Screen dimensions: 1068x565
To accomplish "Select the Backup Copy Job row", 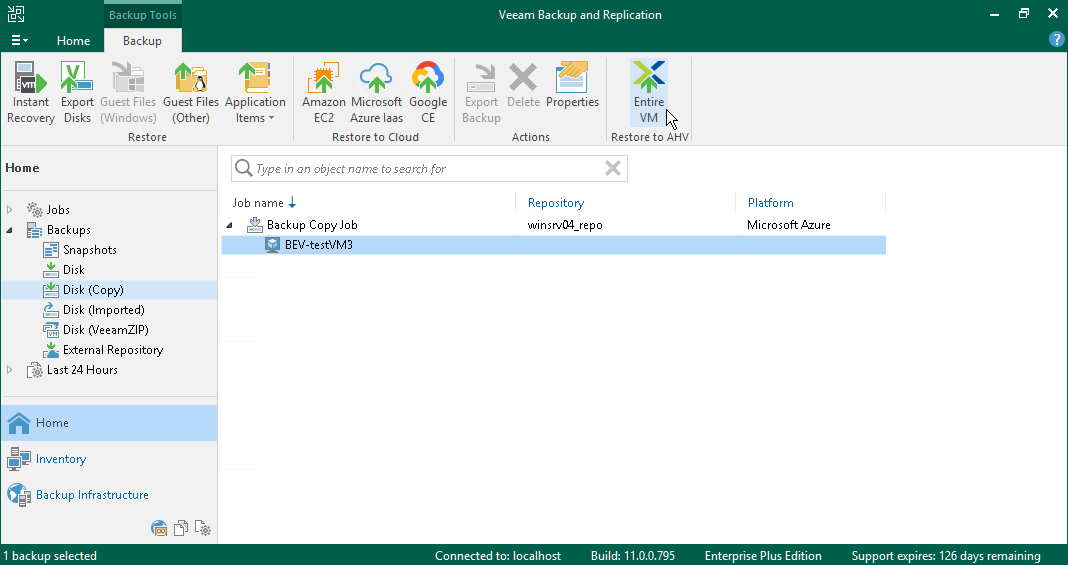I will (x=553, y=225).
